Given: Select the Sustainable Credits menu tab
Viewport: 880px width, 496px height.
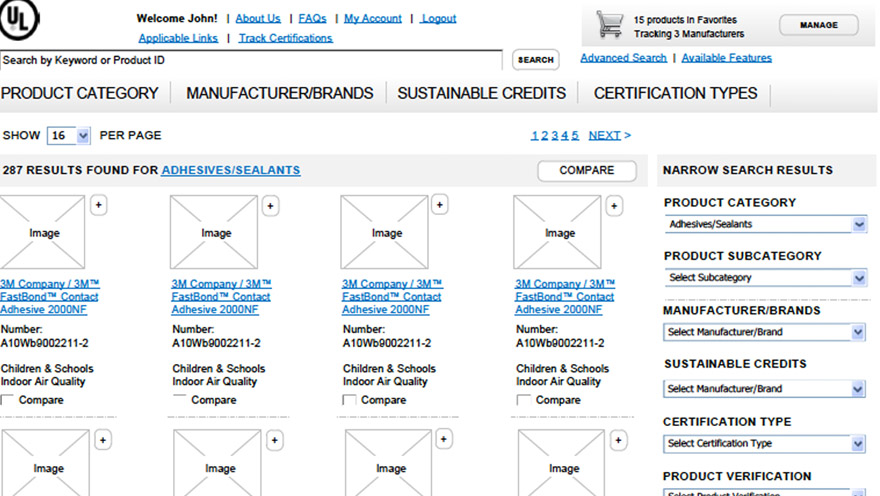Looking at the screenshot, I should tap(481, 93).
